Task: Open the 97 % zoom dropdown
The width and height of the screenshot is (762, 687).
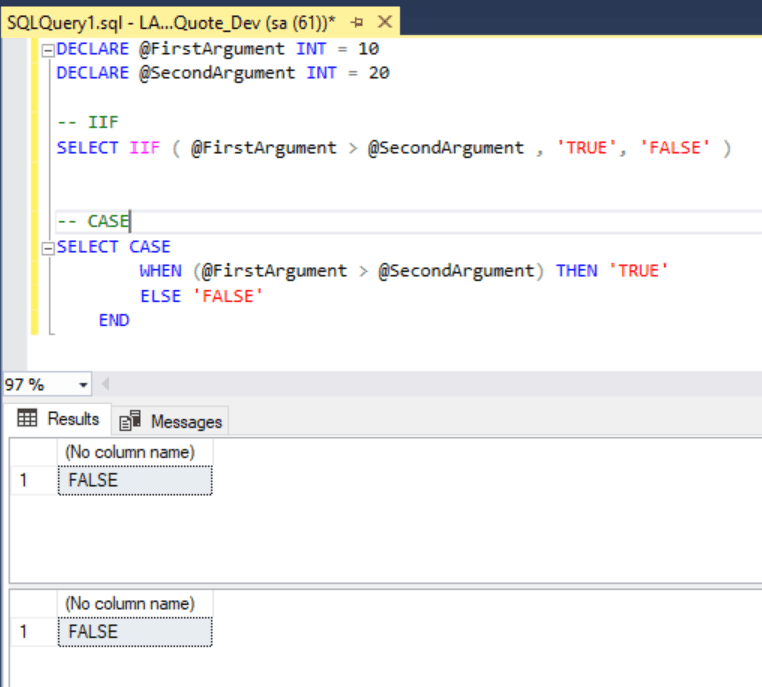Action: (83, 385)
